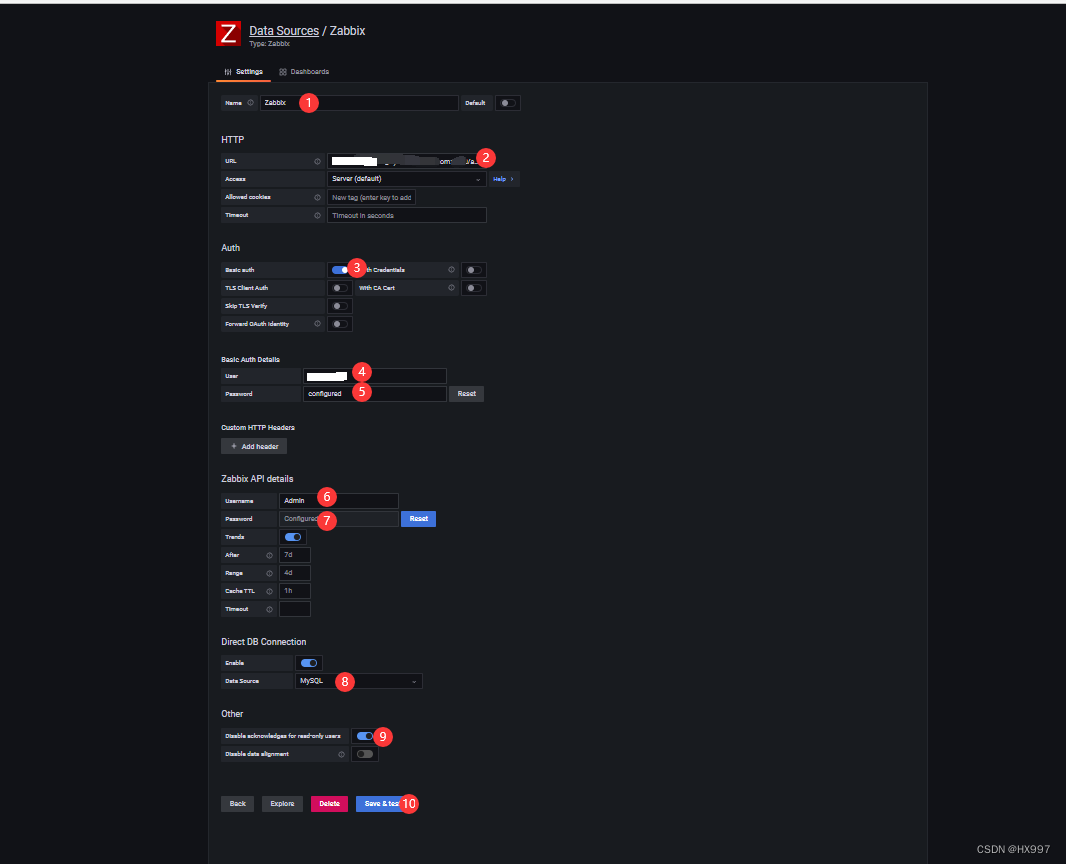Click the info icon for HTTP Timeout

tap(317, 215)
